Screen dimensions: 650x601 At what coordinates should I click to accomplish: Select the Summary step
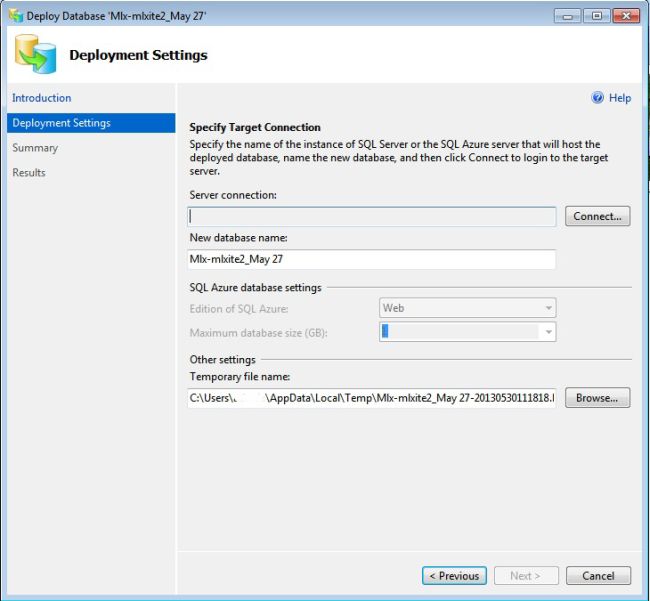pos(35,148)
